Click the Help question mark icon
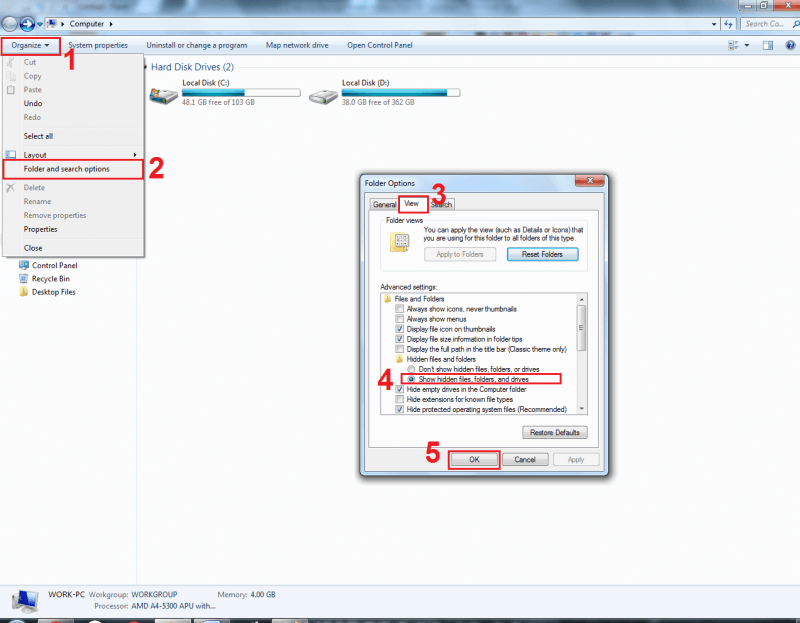Viewport: 800px width, 623px height. click(789, 45)
